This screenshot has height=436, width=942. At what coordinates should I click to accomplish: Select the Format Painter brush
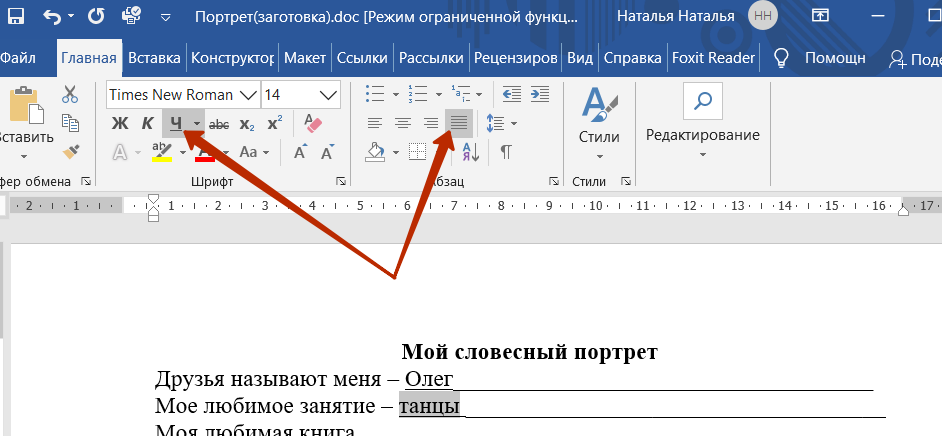(70, 151)
